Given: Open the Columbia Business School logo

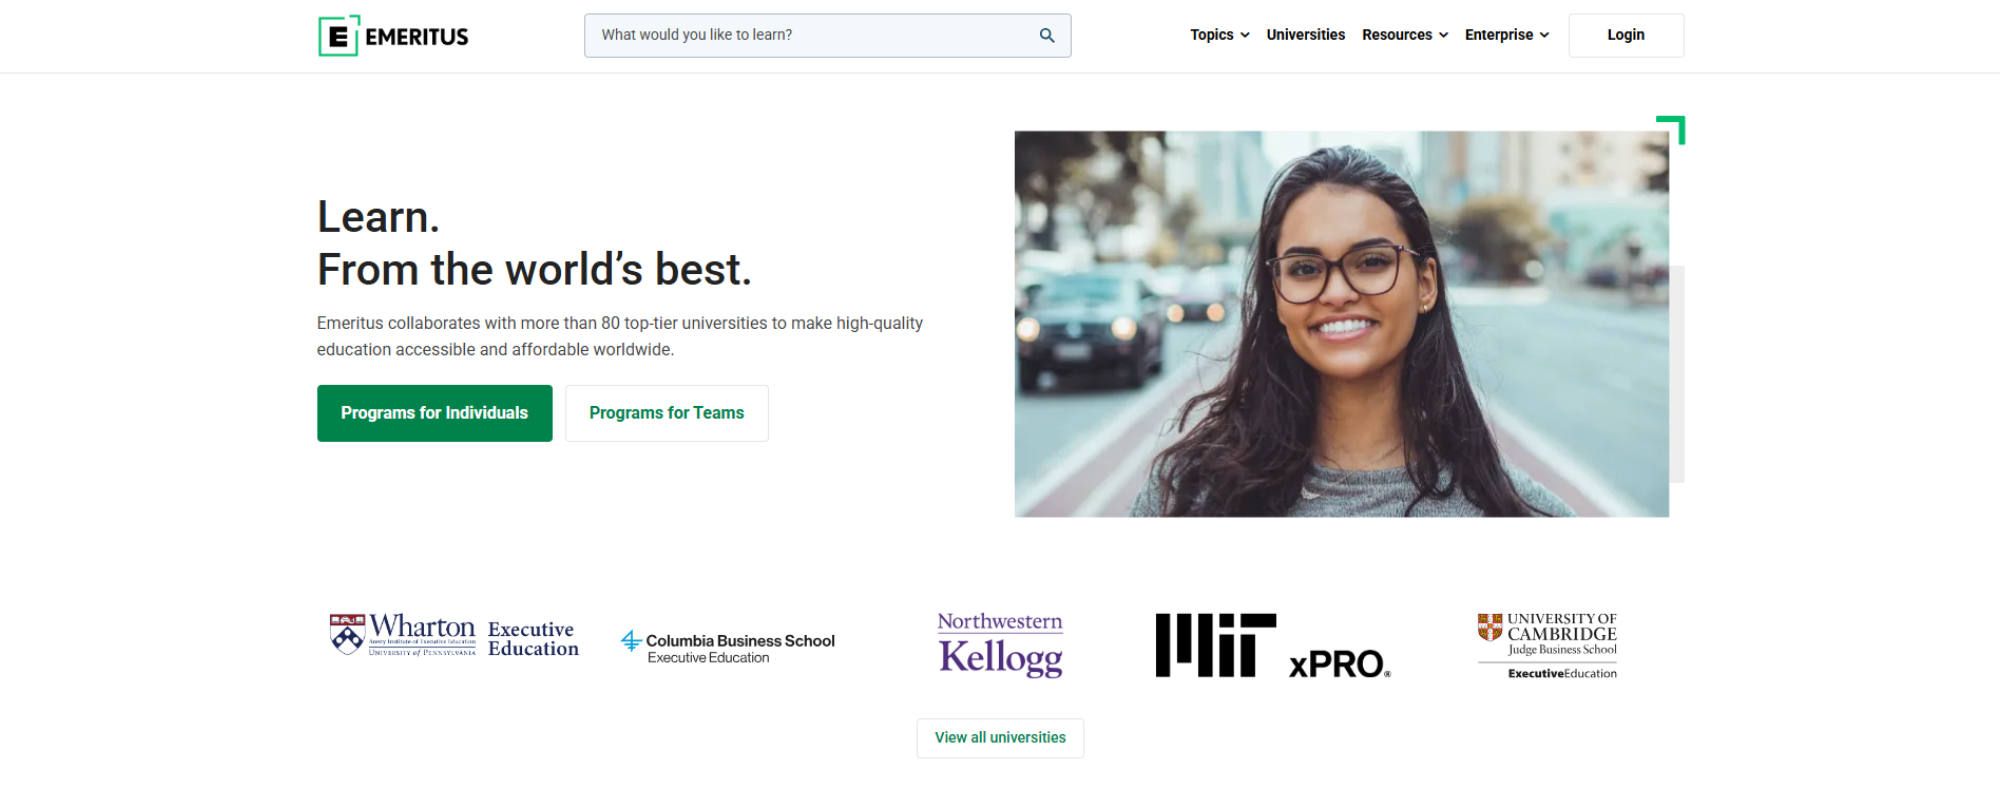Looking at the screenshot, I should point(727,647).
